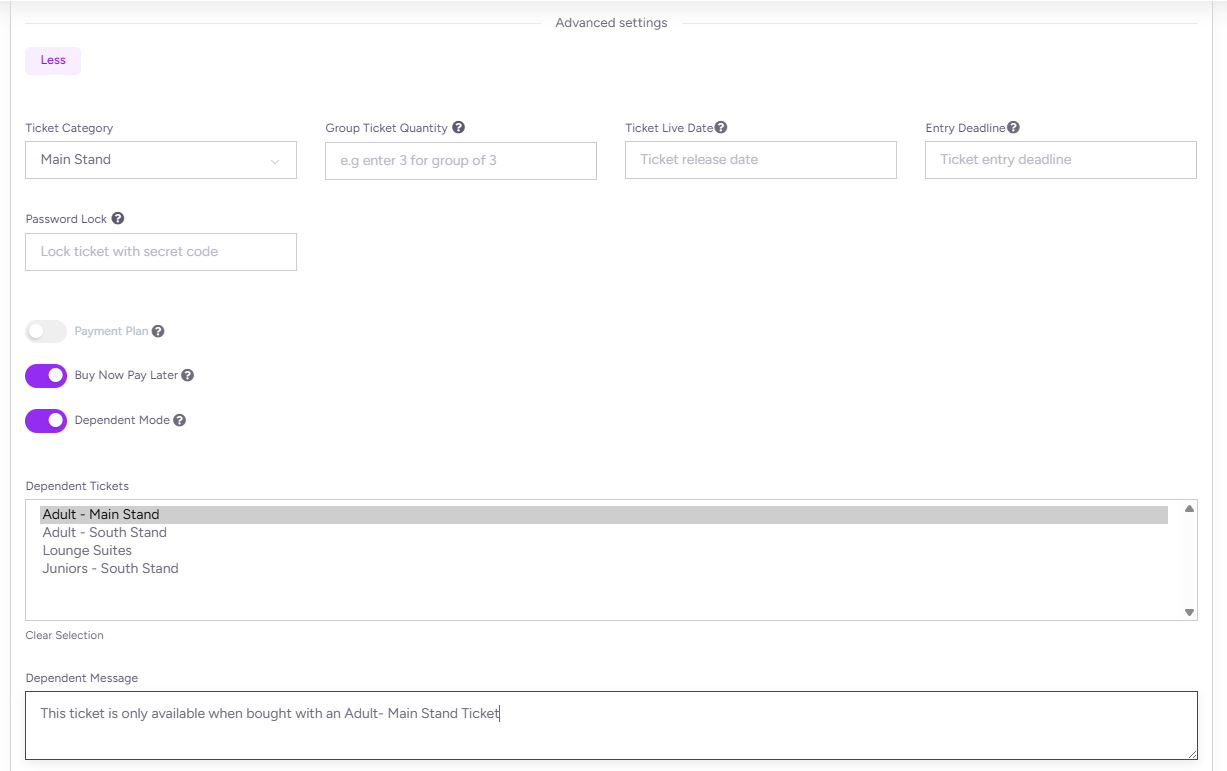Click into the Dependent Message text area
Screen dimensions: 1227x771
tap(610, 726)
